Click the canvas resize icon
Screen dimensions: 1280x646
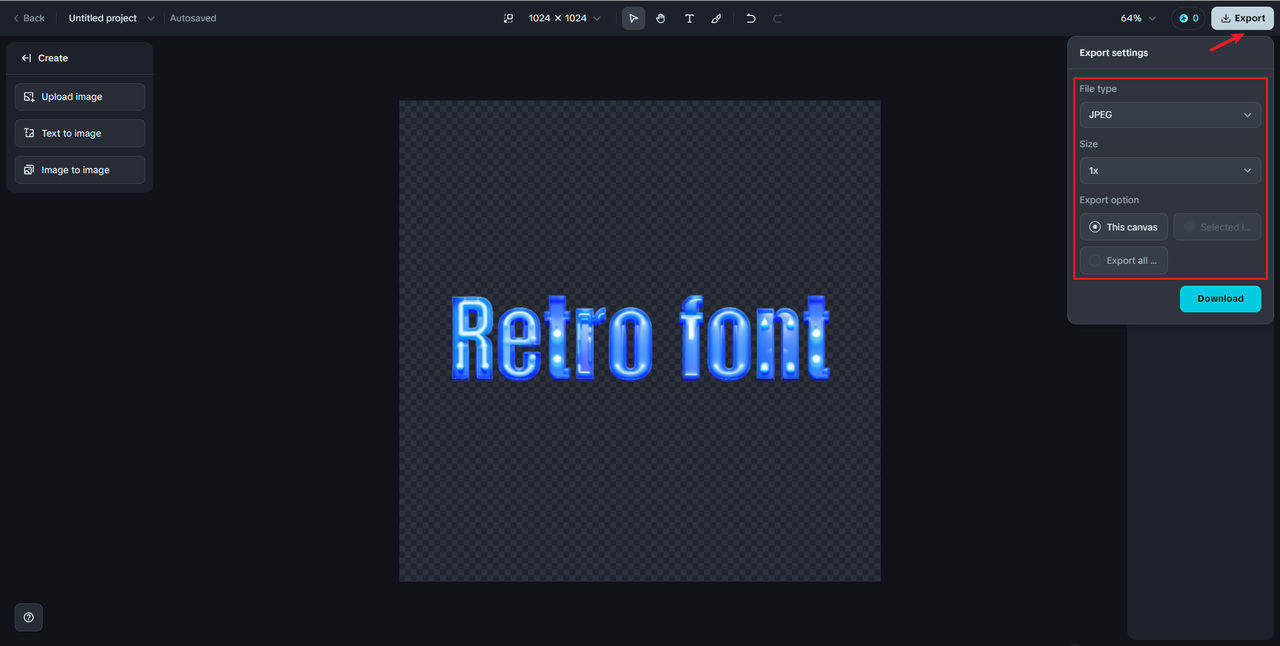click(508, 18)
